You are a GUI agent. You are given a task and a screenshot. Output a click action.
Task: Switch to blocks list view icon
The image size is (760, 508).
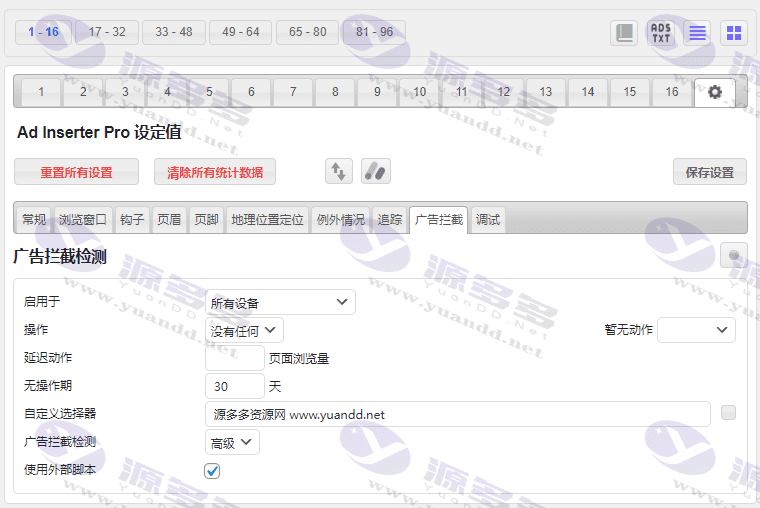point(697,33)
